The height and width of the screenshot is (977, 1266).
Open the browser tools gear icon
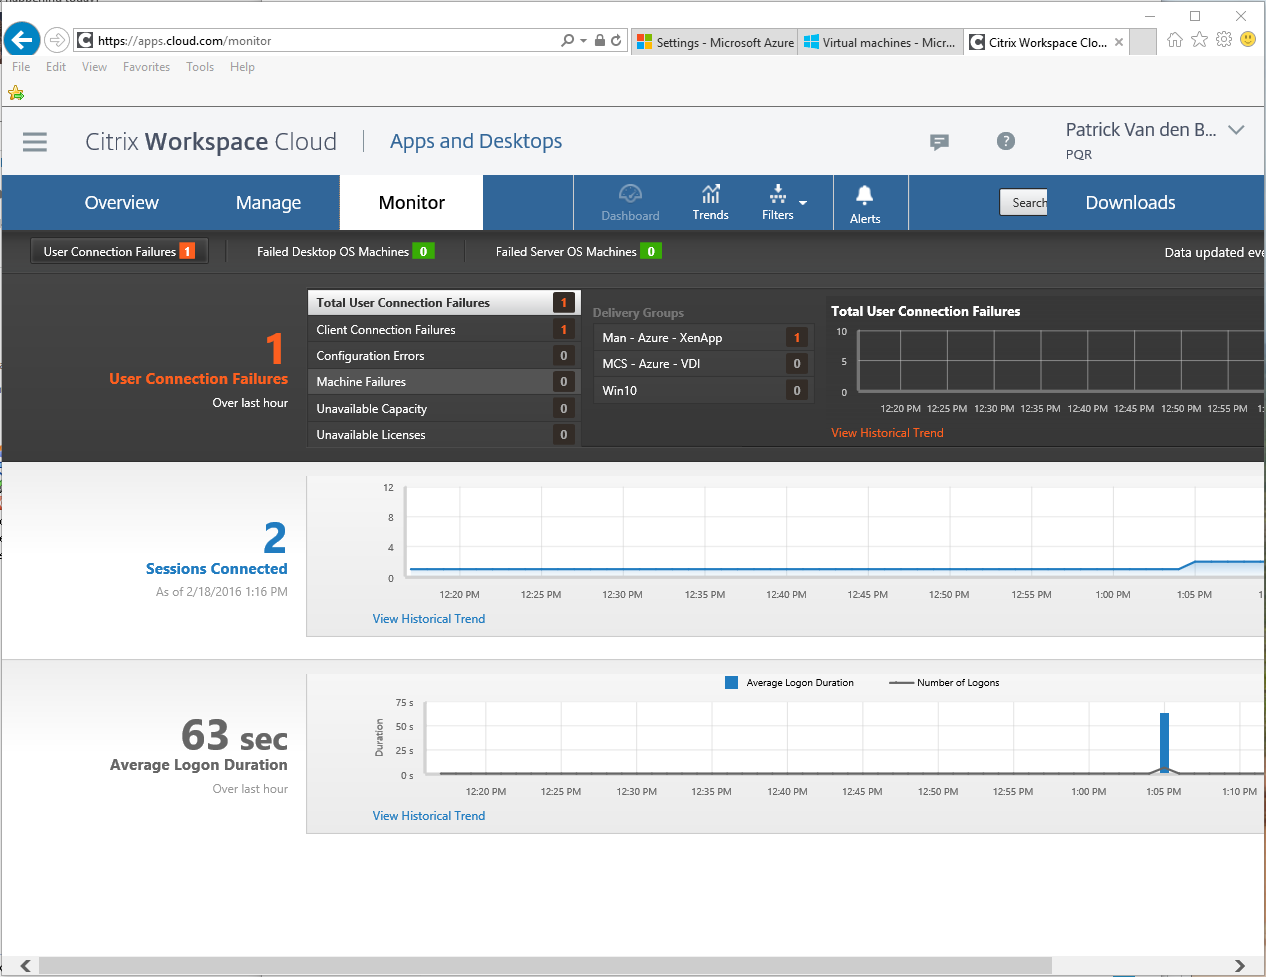(1224, 40)
